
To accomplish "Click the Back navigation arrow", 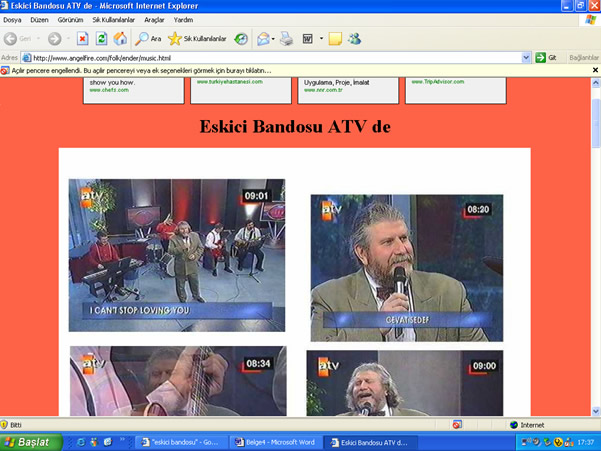I will click(12, 39).
